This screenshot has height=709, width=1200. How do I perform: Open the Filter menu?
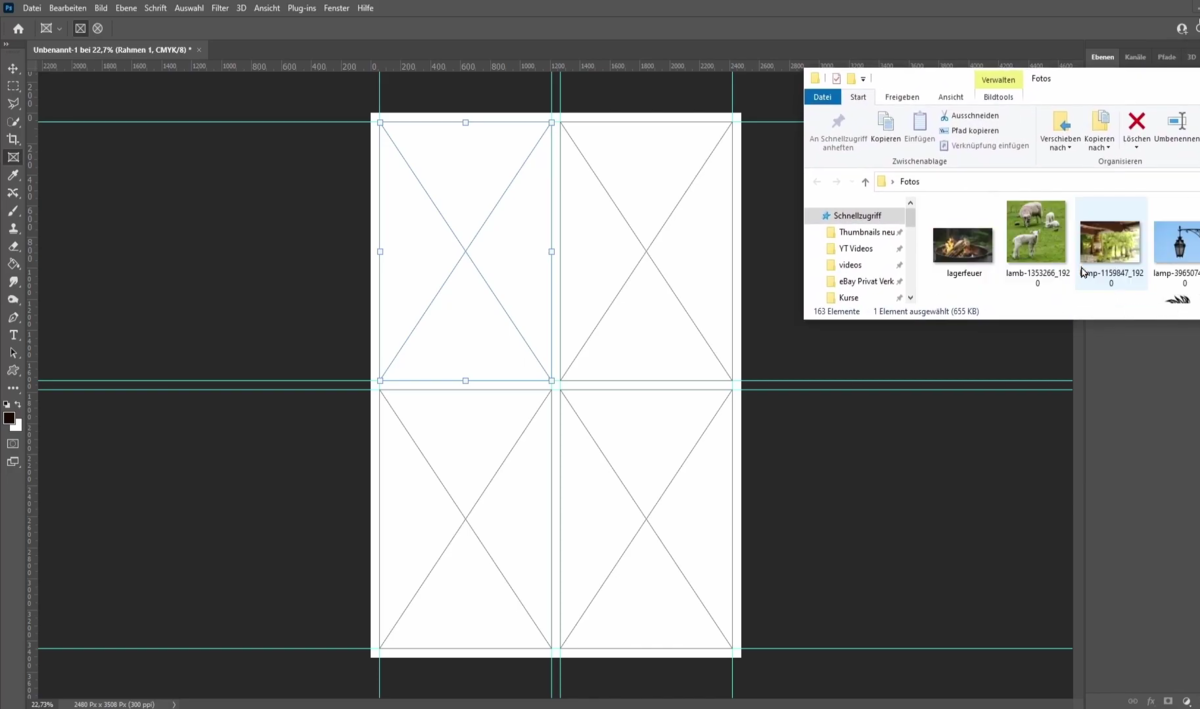pos(220,8)
